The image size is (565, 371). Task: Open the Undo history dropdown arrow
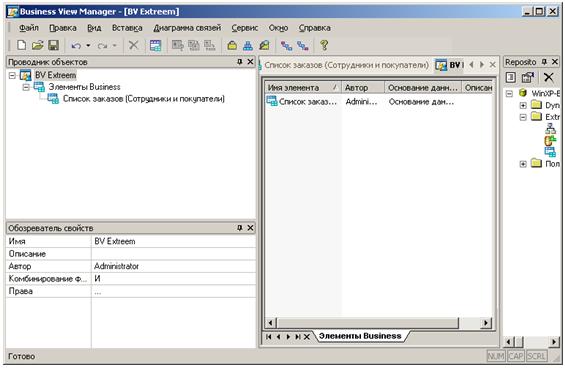[x=88, y=45]
